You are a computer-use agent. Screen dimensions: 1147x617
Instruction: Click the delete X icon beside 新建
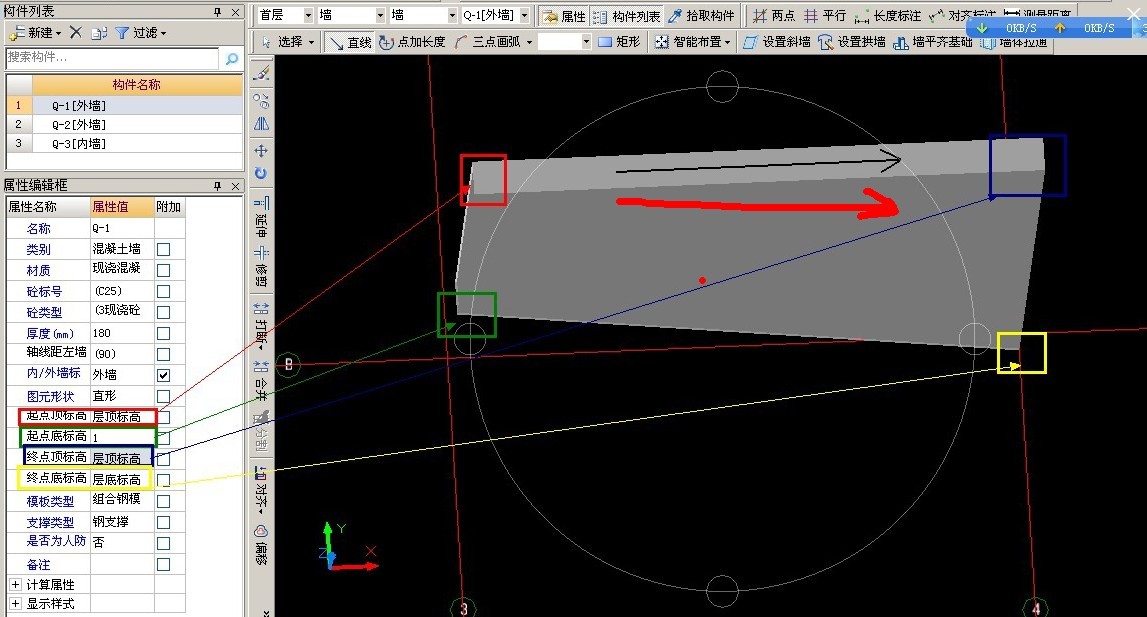coord(75,32)
